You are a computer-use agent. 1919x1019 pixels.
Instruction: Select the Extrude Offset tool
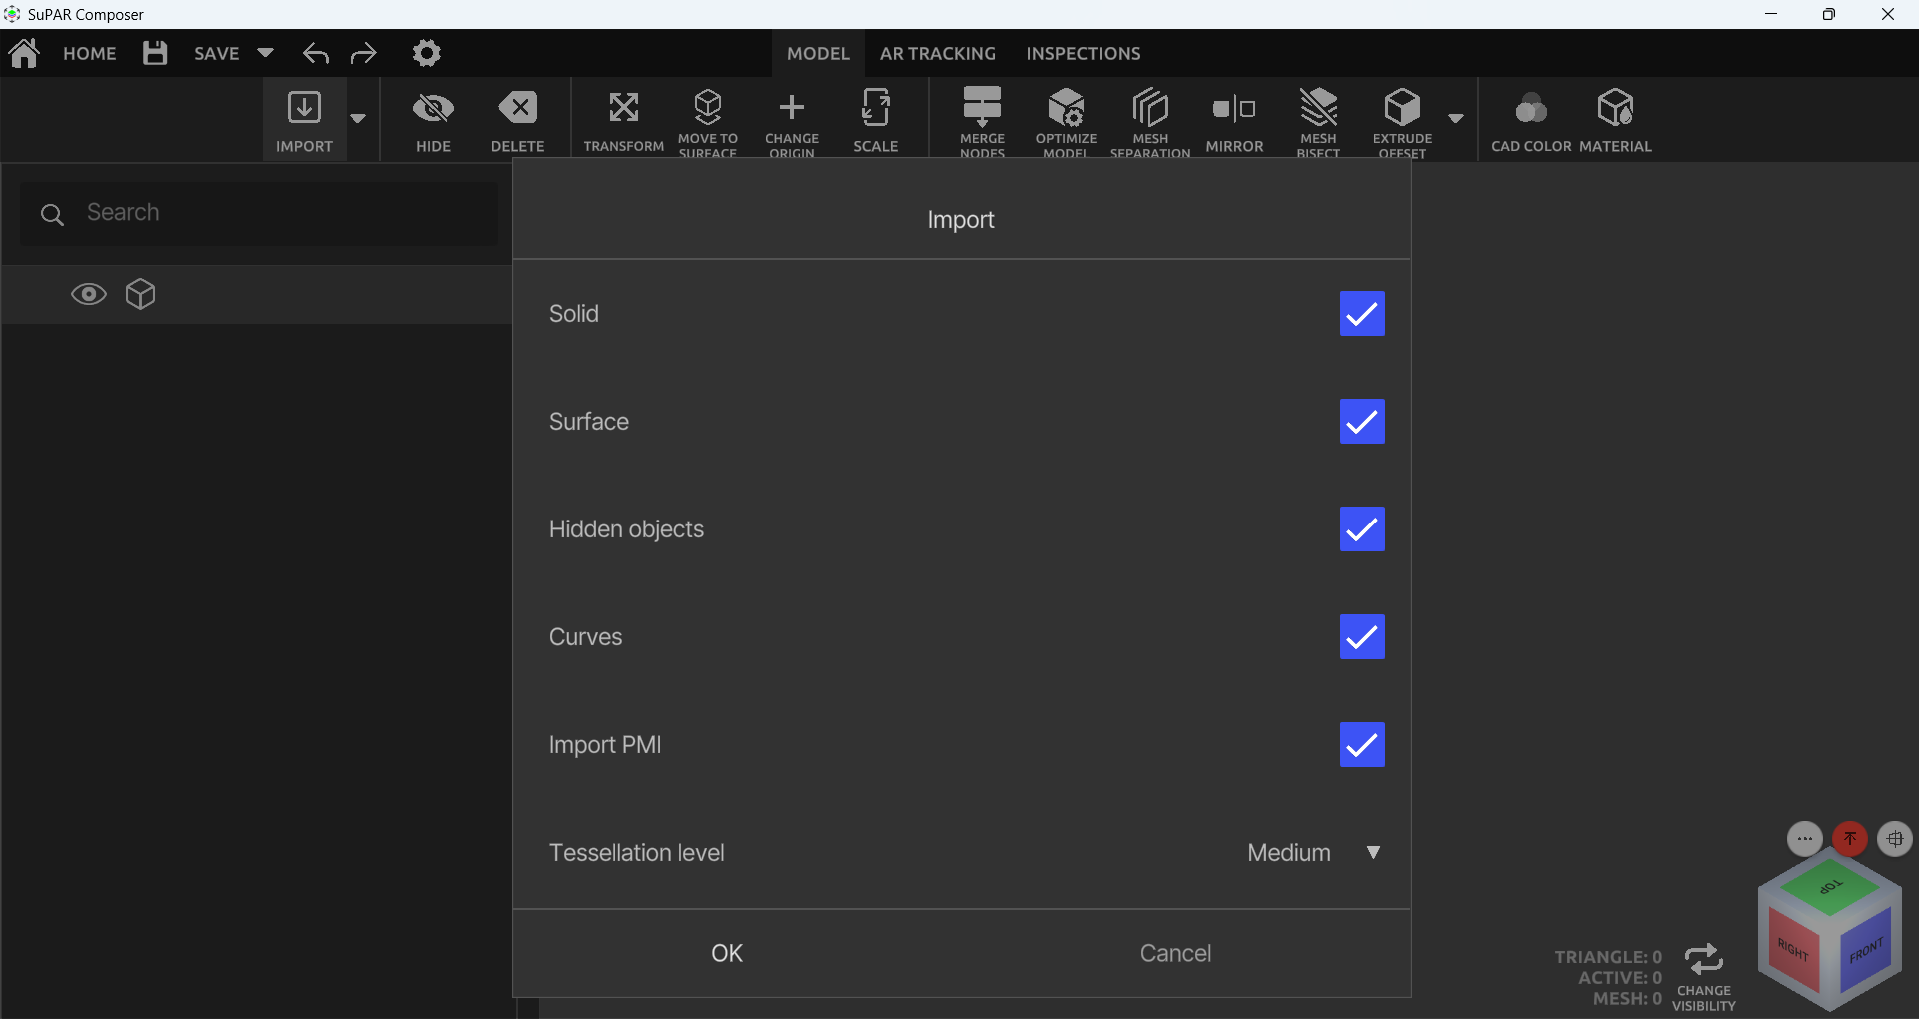tap(1402, 121)
